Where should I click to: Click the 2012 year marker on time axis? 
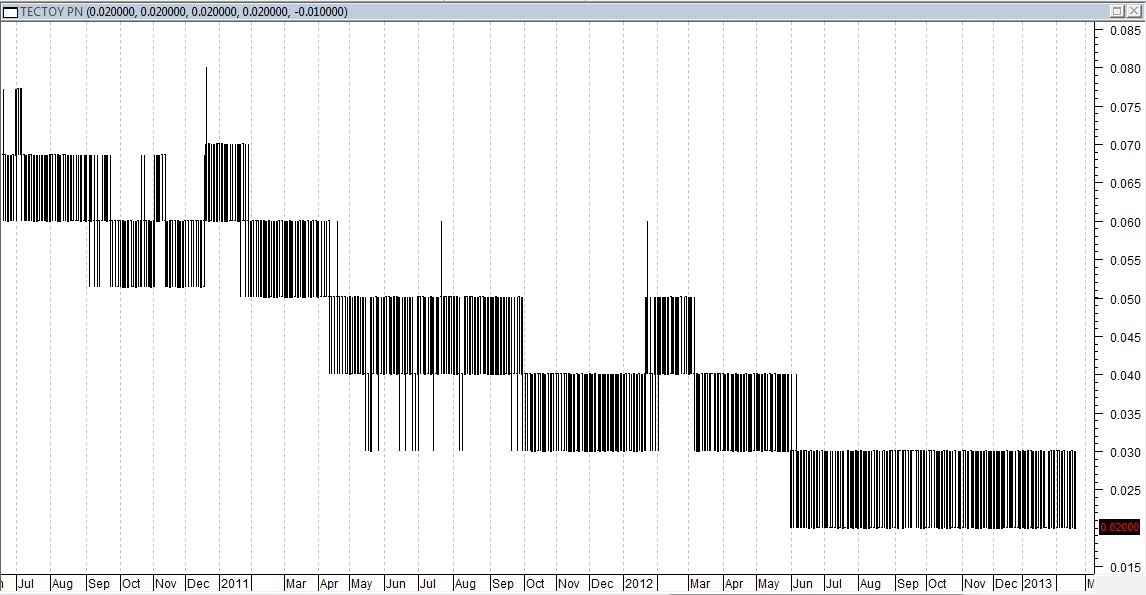point(639,583)
